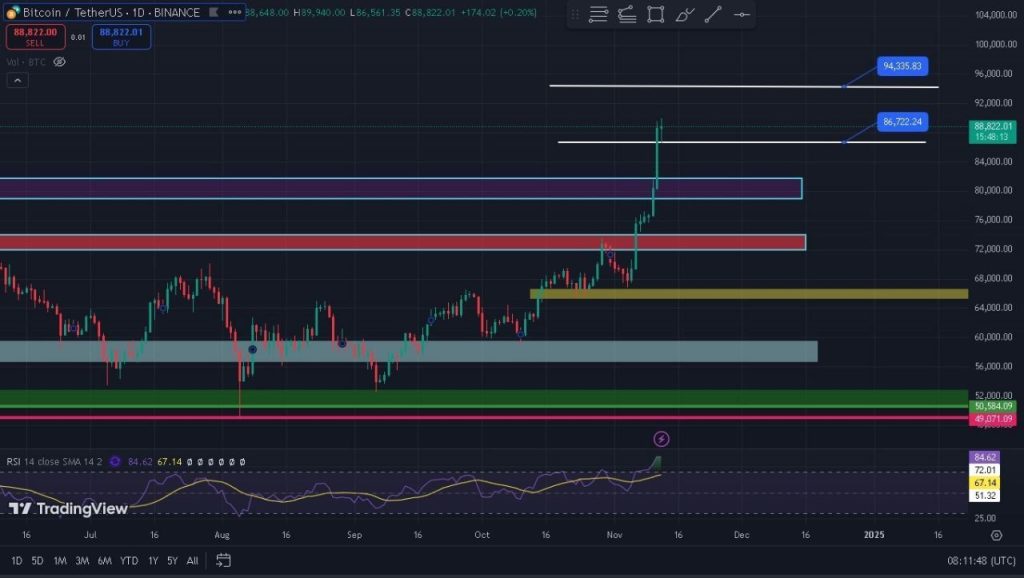Toggle volume indicator visibility eye icon

click(x=59, y=62)
